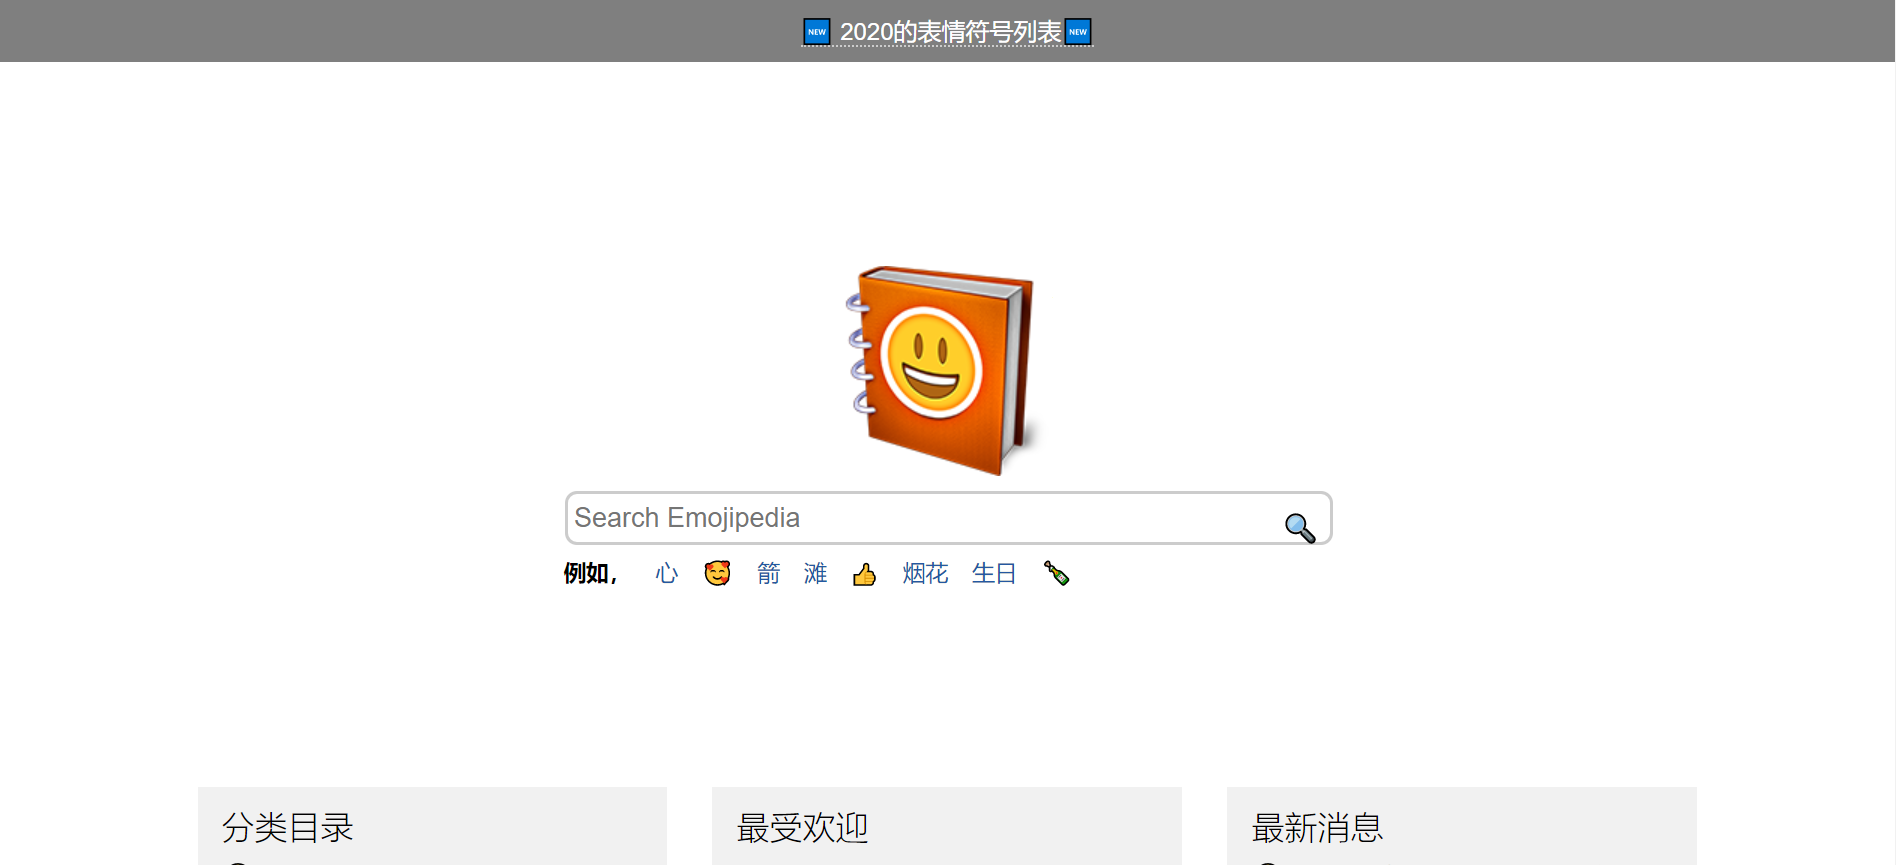Select the champagne bottle emoji example

(x=1056, y=574)
